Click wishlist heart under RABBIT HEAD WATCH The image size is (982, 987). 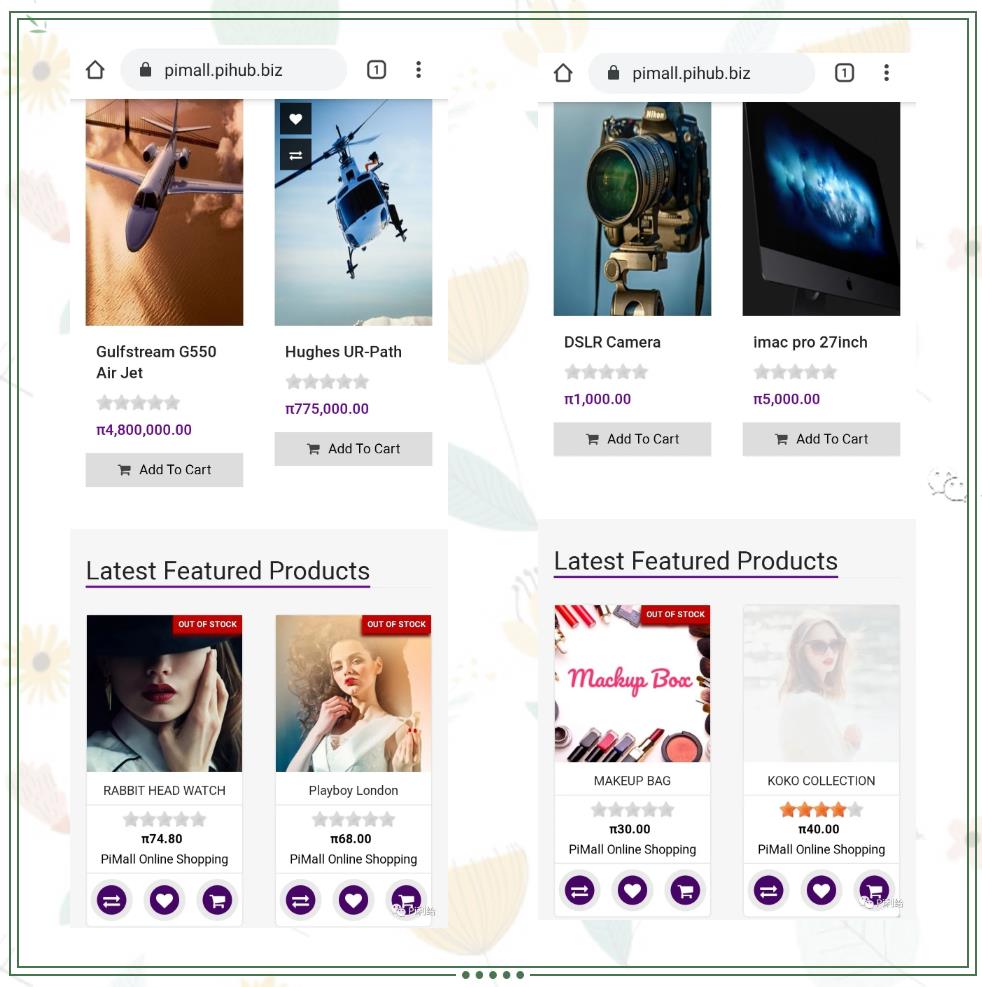coord(164,900)
